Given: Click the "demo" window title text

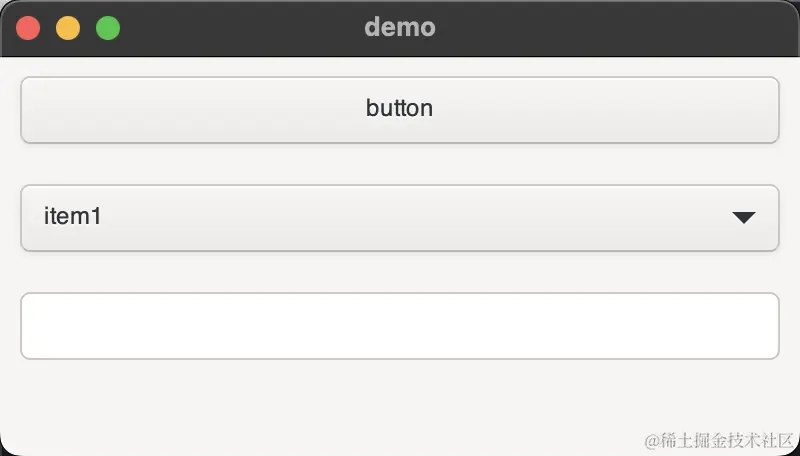Looking at the screenshot, I should click(x=399, y=27).
